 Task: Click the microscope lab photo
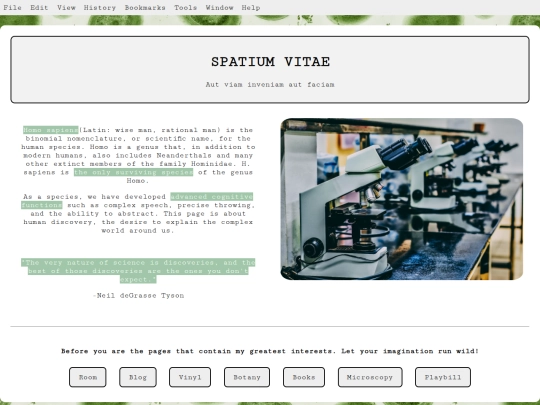coord(402,199)
